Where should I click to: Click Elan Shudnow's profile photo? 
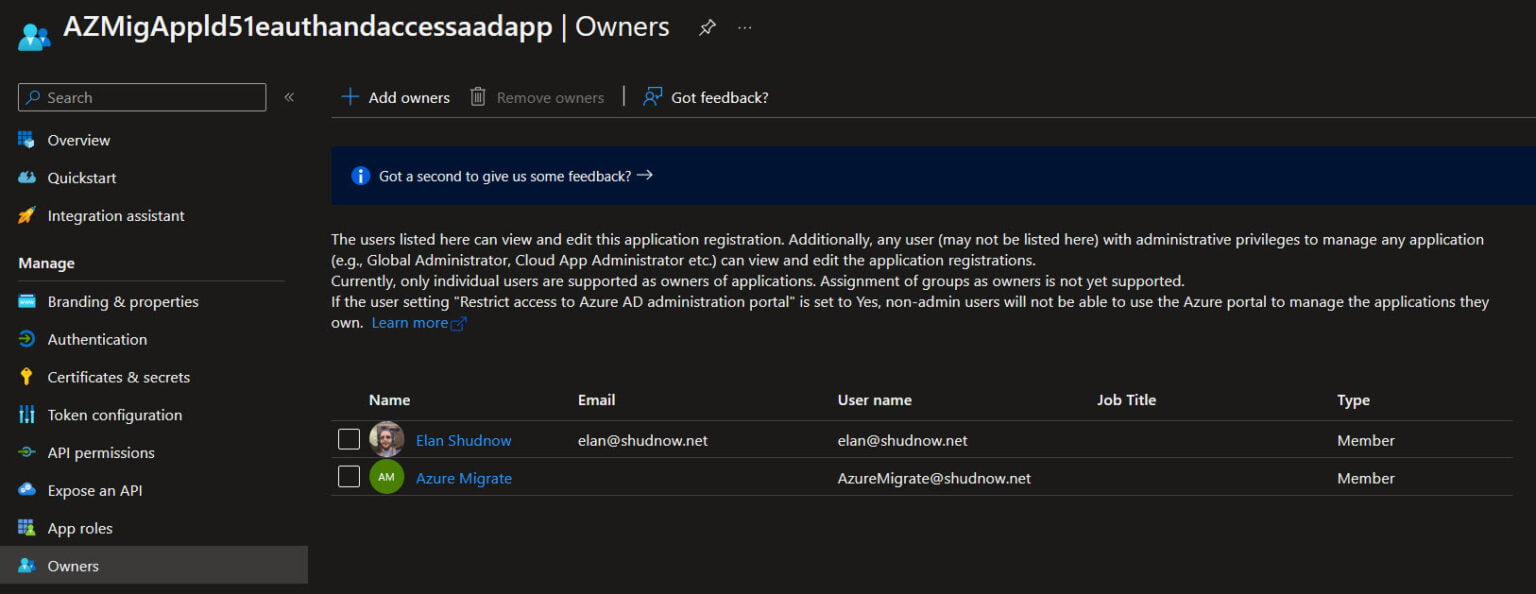387,440
